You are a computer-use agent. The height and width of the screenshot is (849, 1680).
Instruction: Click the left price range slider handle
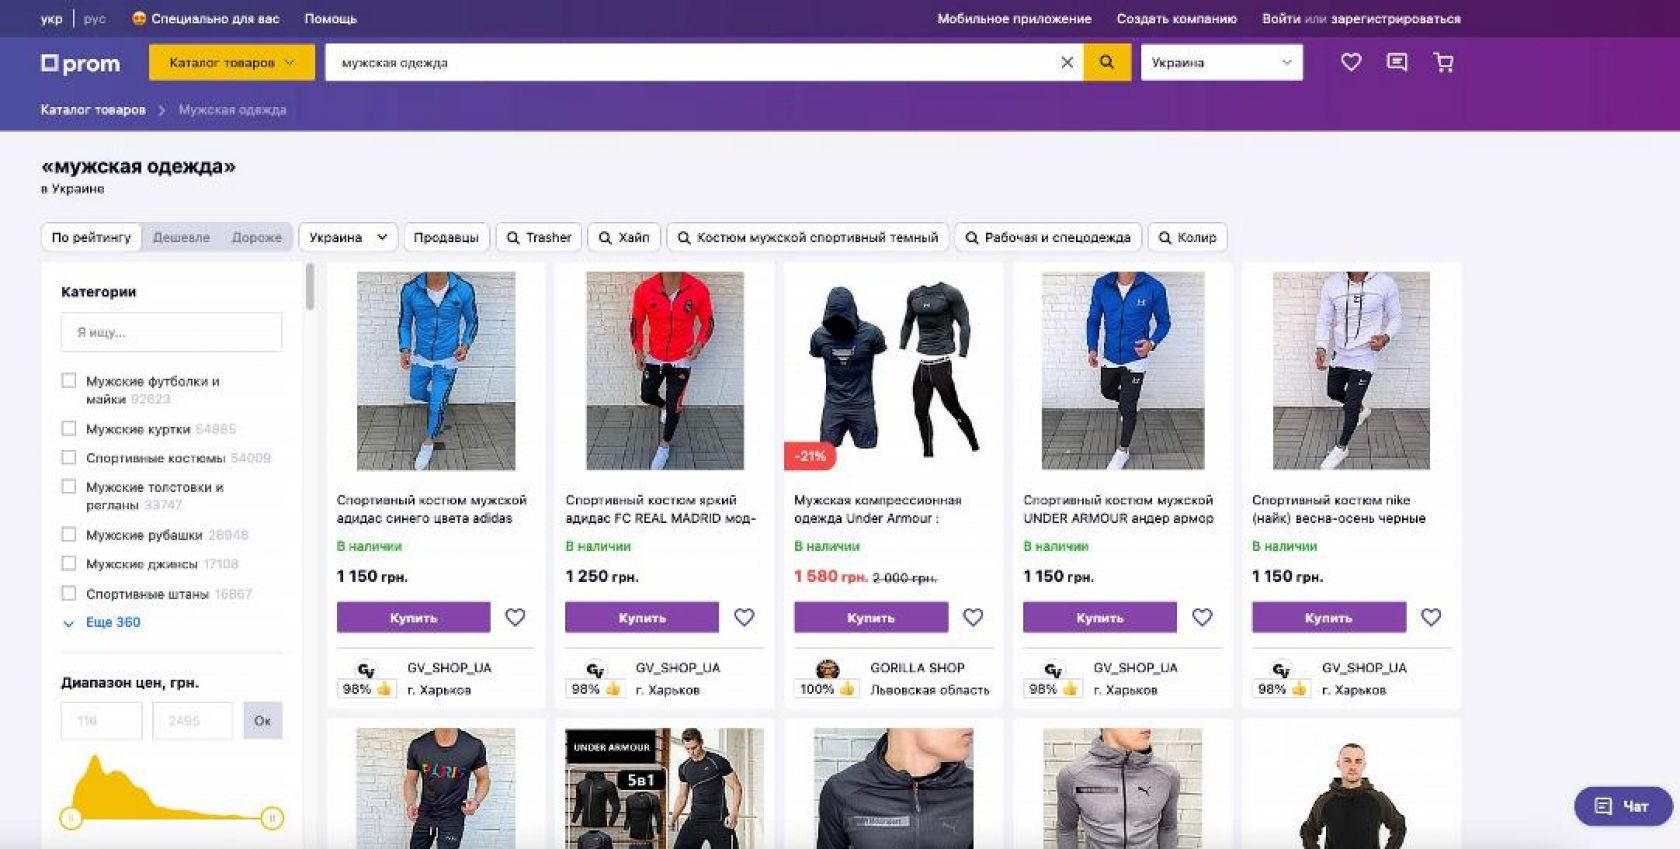coord(70,818)
